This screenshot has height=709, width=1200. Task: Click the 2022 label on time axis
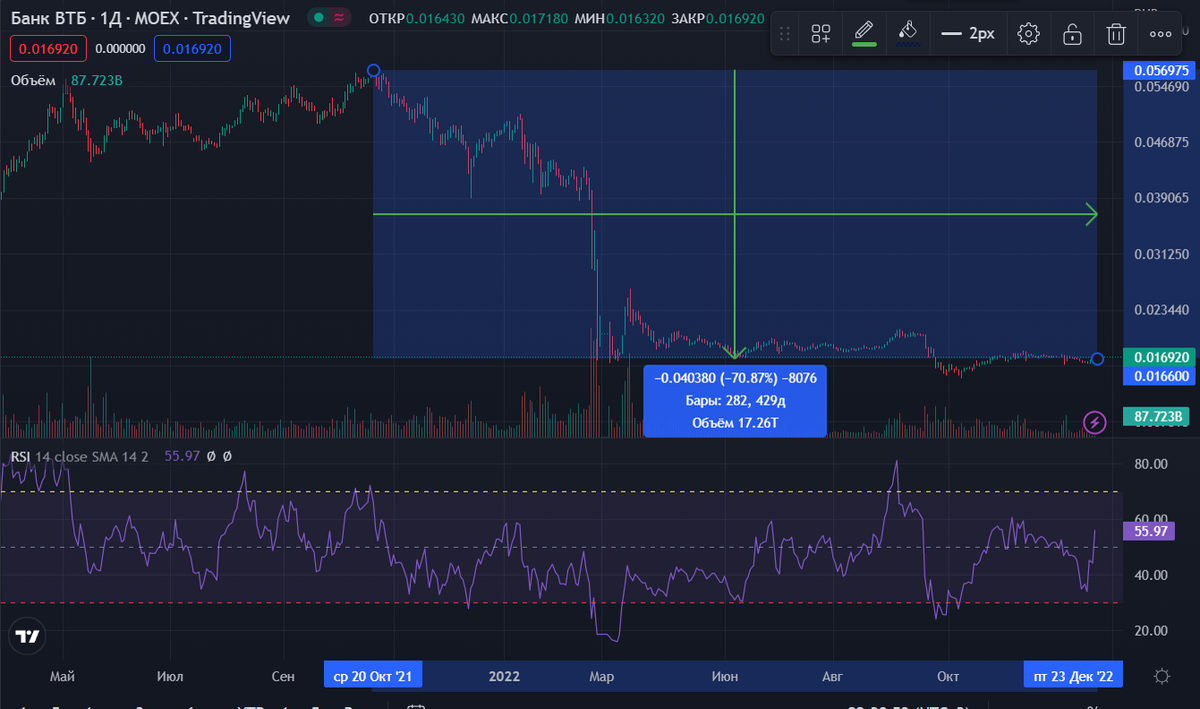point(505,677)
